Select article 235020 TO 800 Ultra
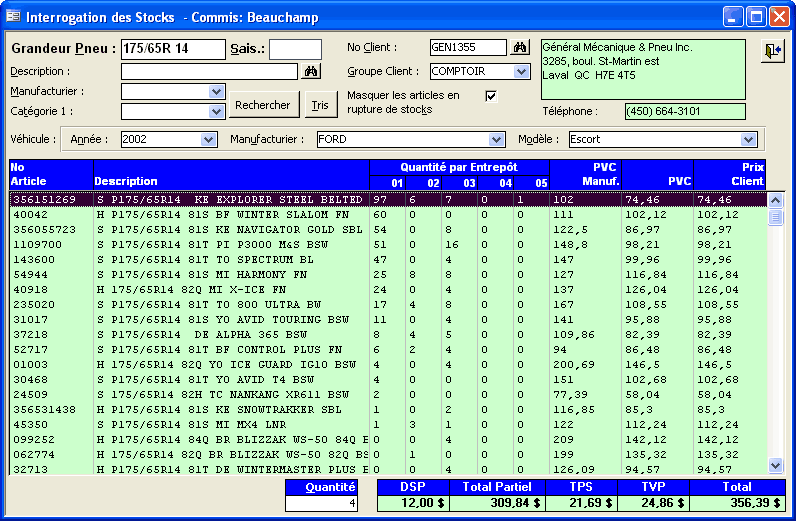 388,305
